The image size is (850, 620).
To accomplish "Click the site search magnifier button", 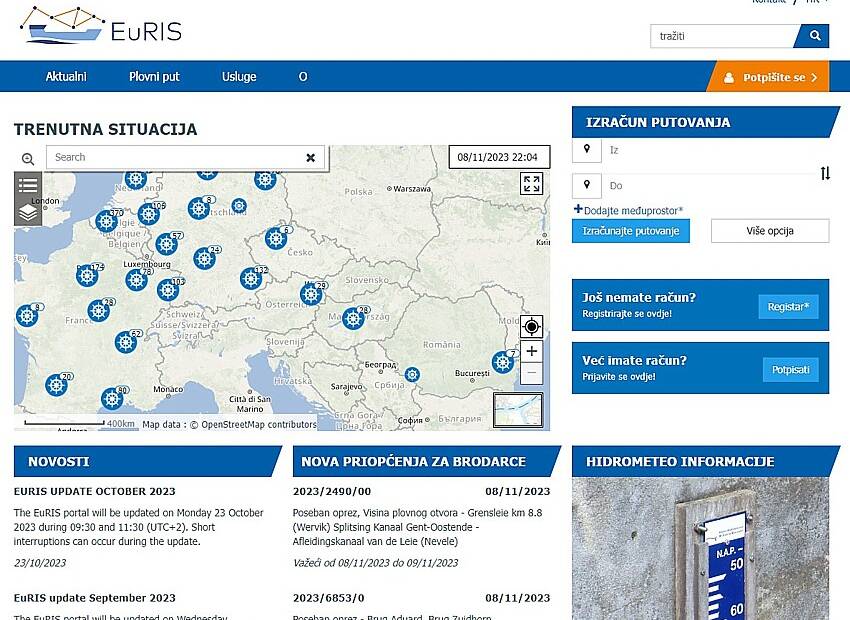I will pos(814,36).
